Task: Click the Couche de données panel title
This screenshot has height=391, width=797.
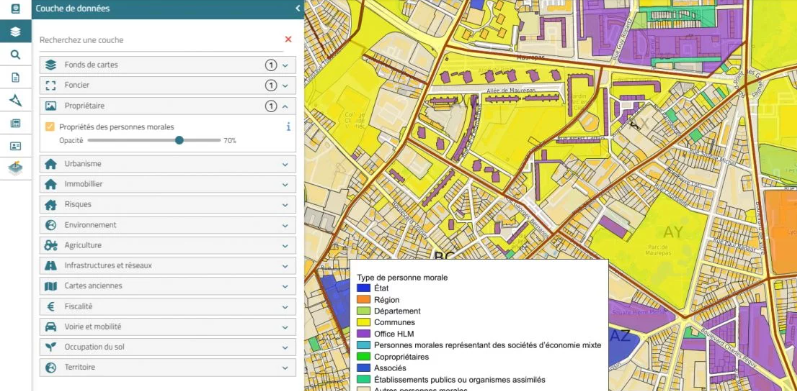Action: point(73,8)
